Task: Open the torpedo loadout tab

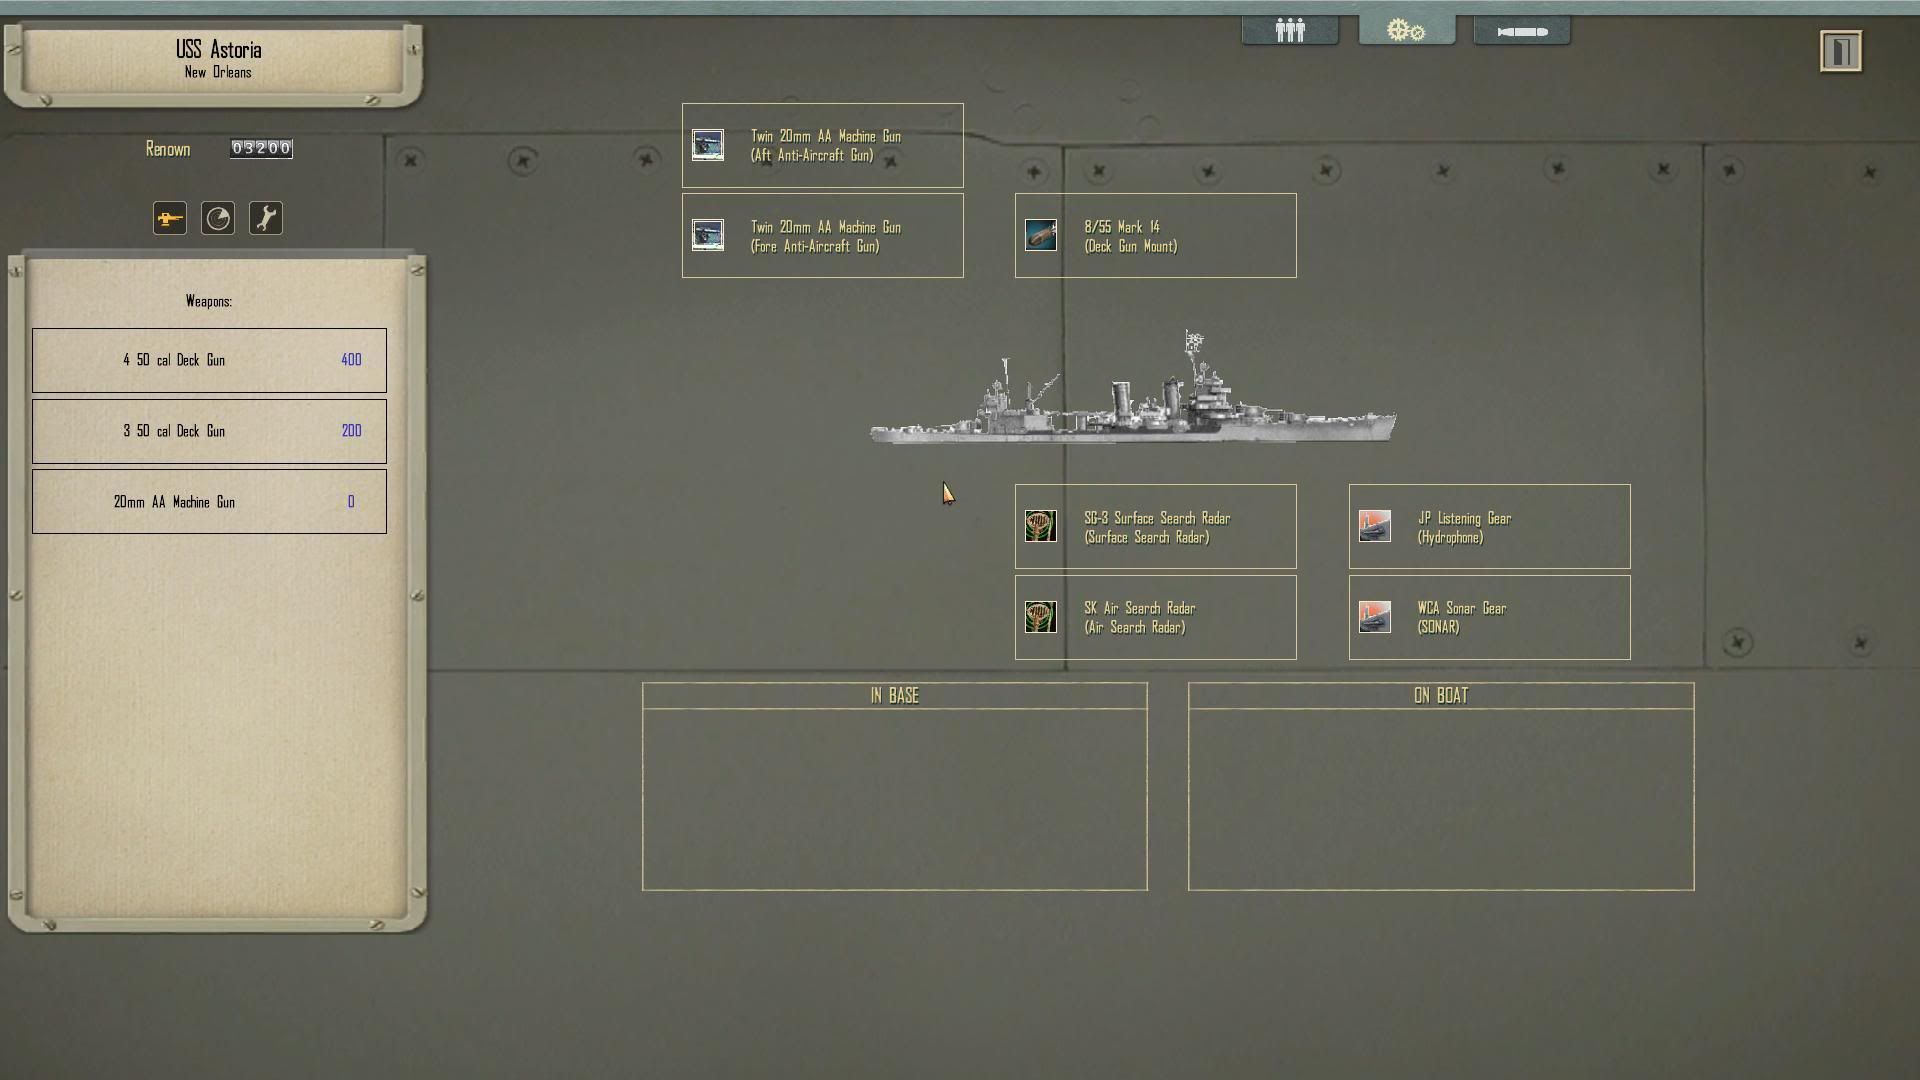Action: tap(1522, 30)
